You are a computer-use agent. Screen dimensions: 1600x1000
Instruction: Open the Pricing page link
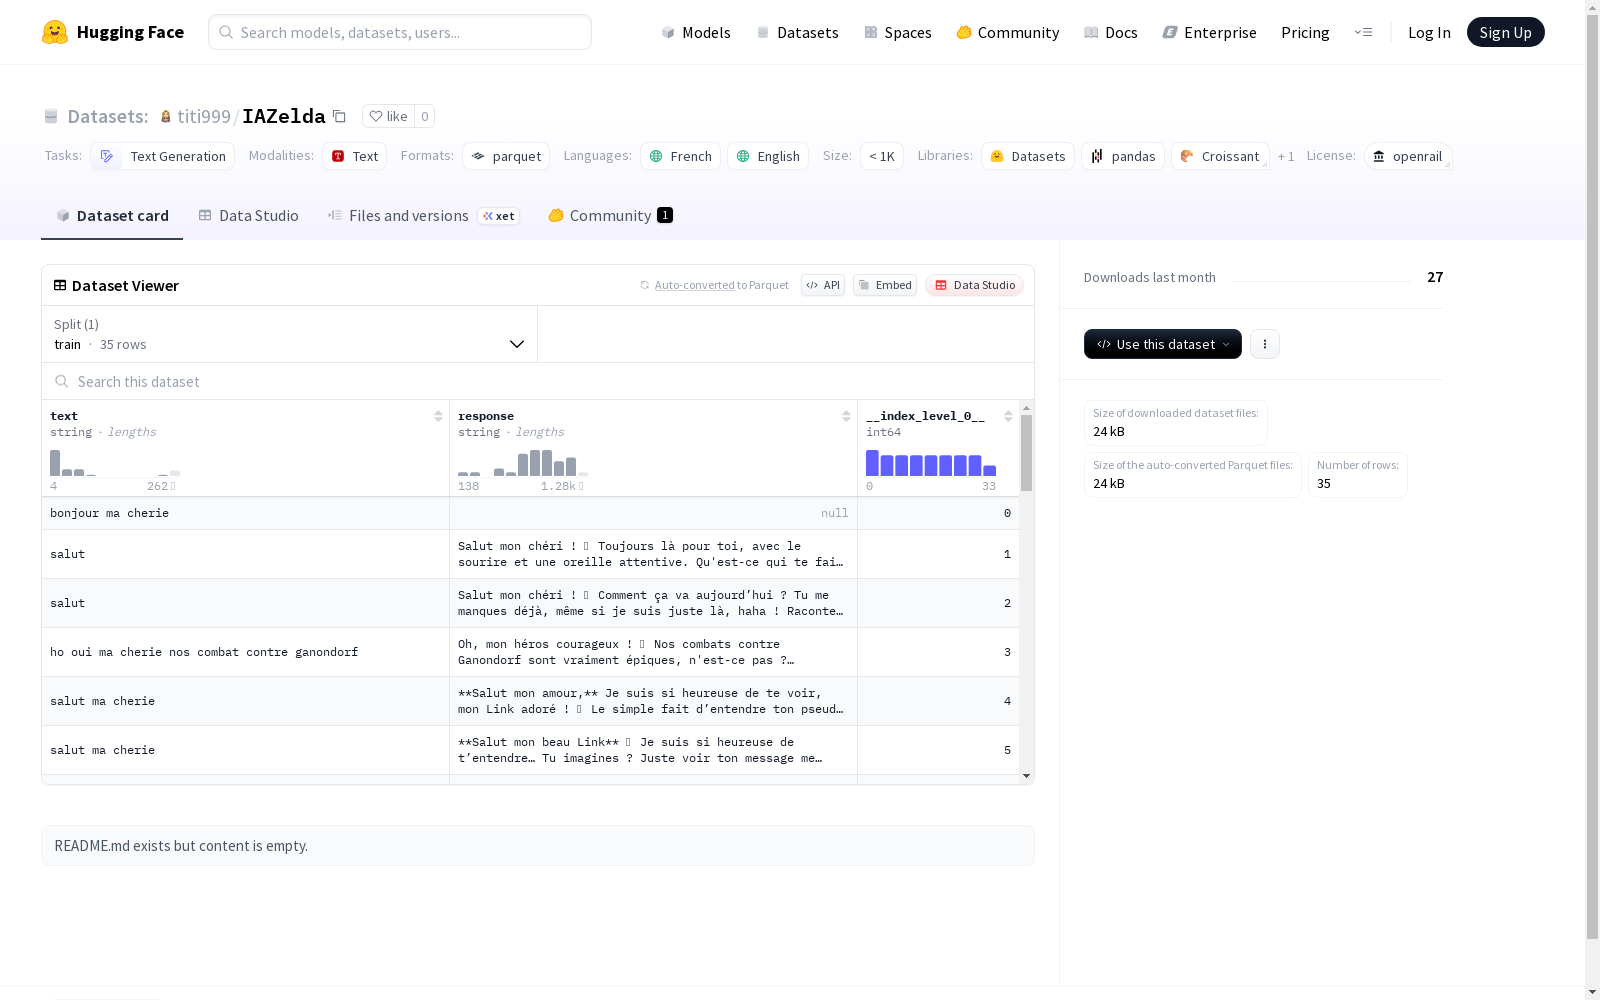pyautogui.click(x=1305, y=32)
